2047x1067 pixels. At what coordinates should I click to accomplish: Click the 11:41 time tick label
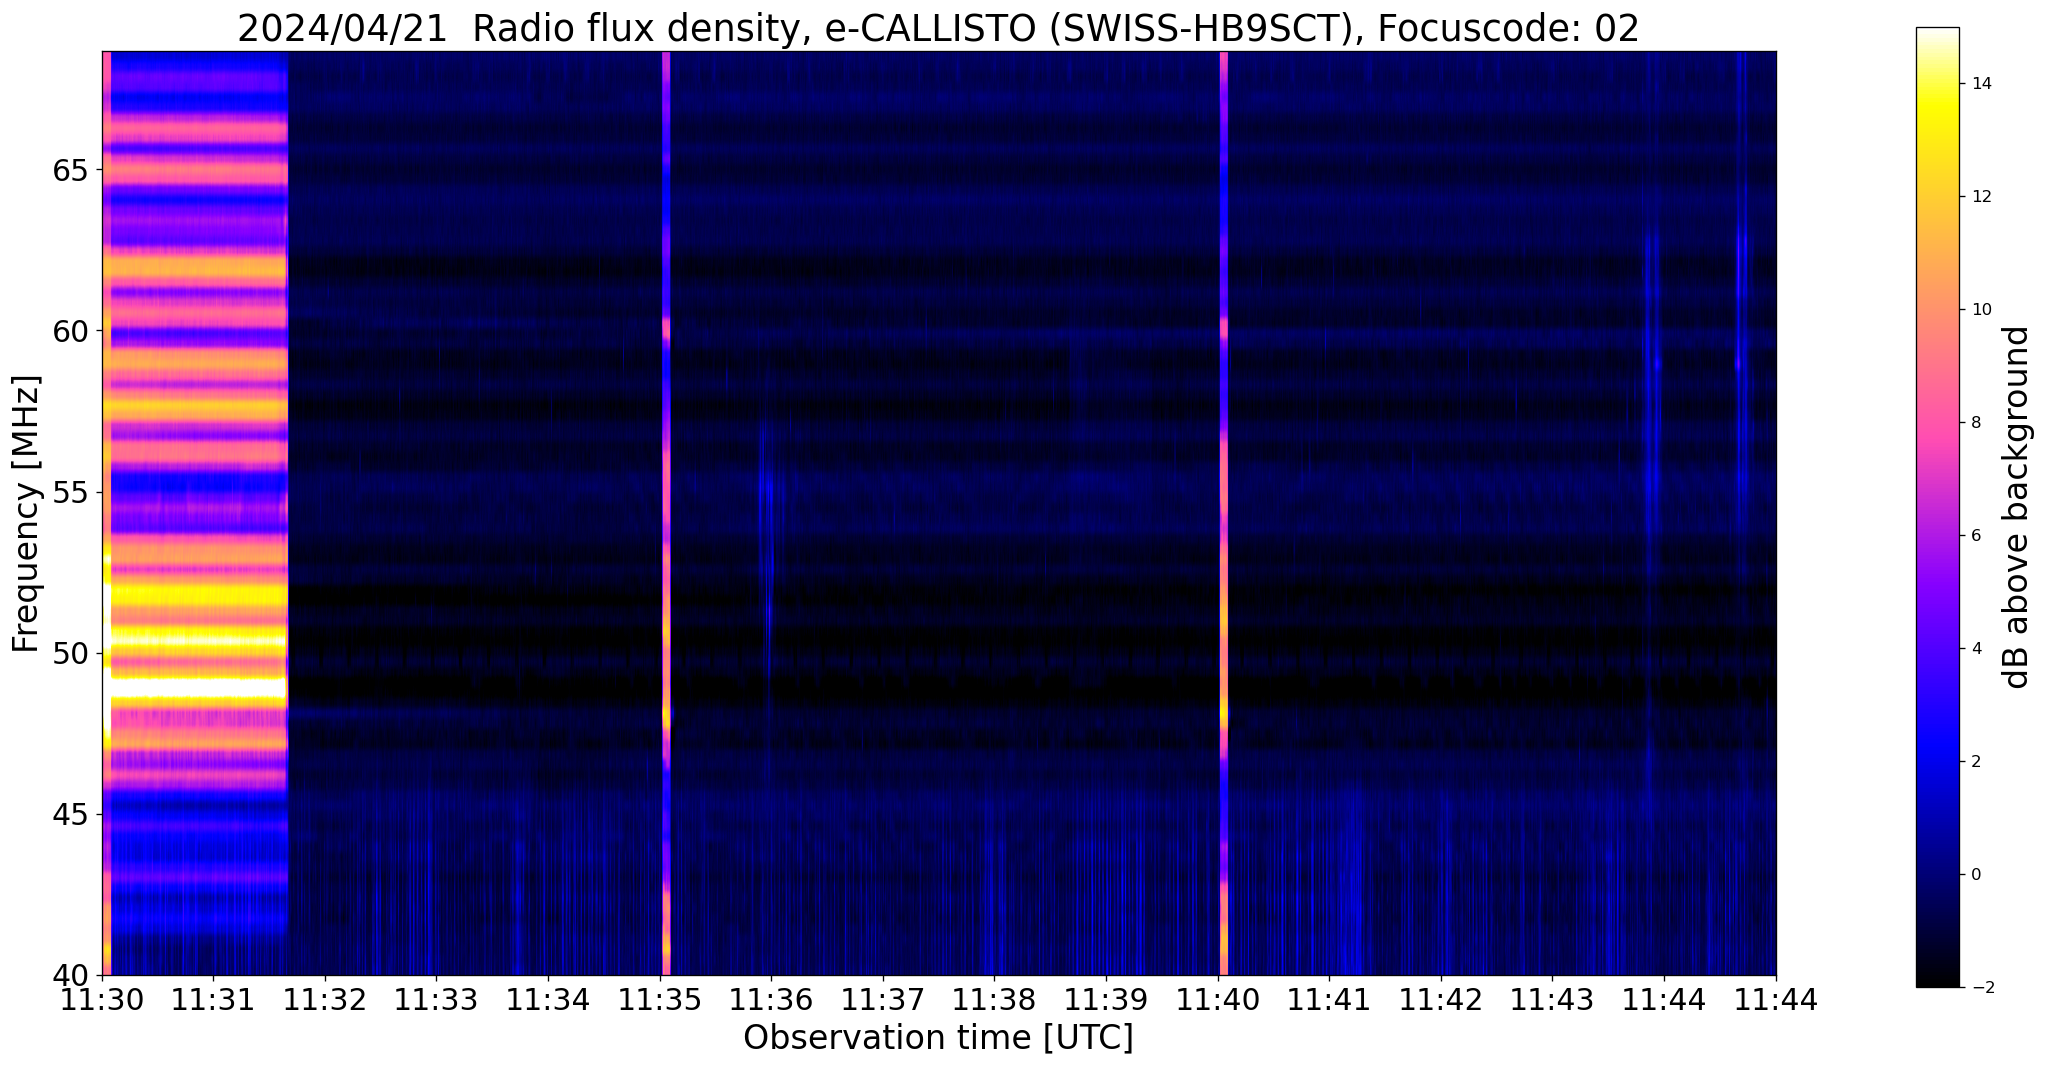pos(1329,999)
